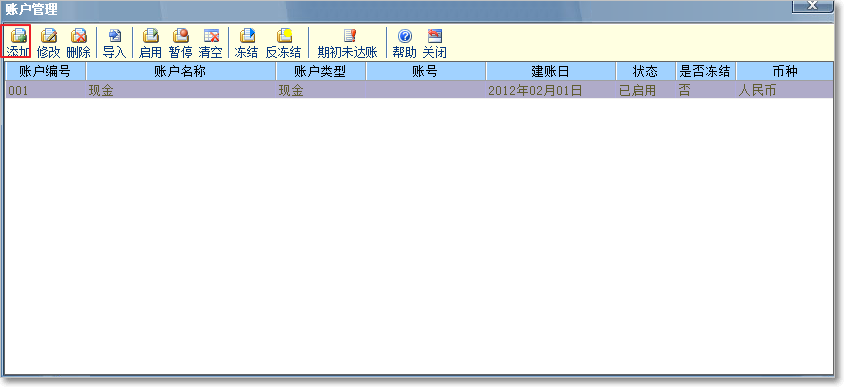The width and height of the screenshot is (844, 387).
Task: Click the 建账日 column header
Action: coord(551,71)
